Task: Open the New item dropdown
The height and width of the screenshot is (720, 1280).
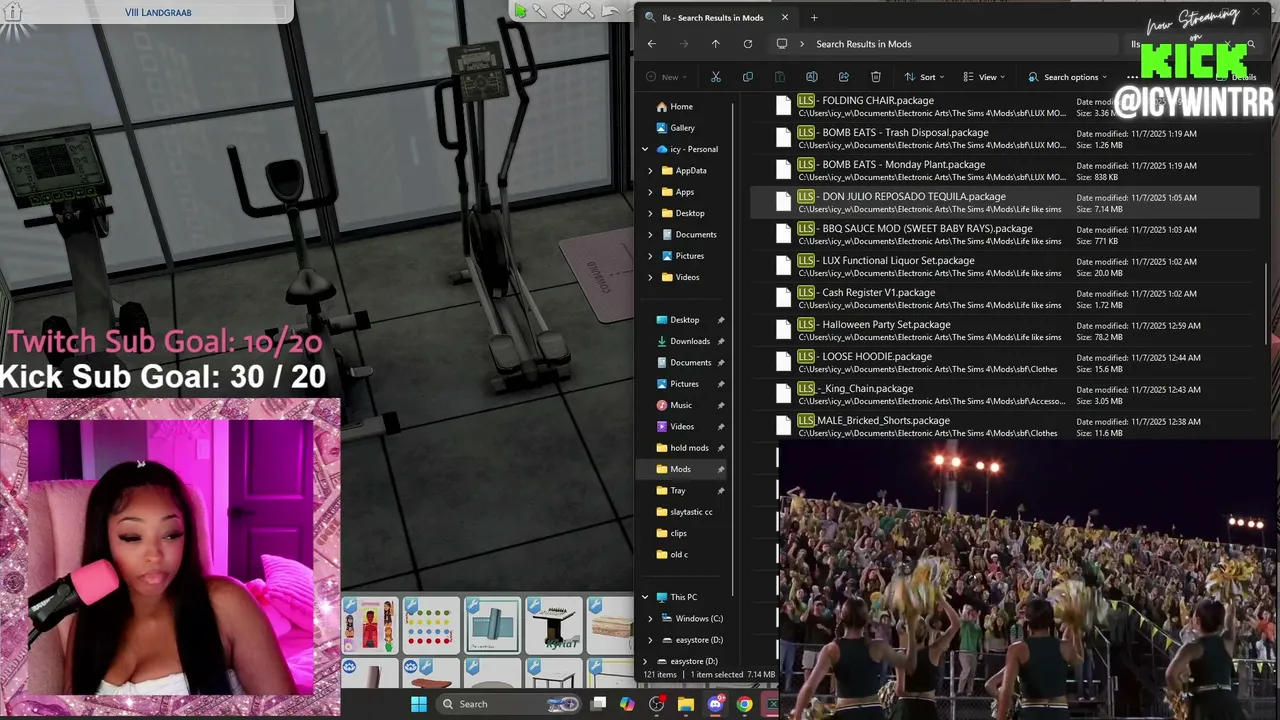Action: 666,77
